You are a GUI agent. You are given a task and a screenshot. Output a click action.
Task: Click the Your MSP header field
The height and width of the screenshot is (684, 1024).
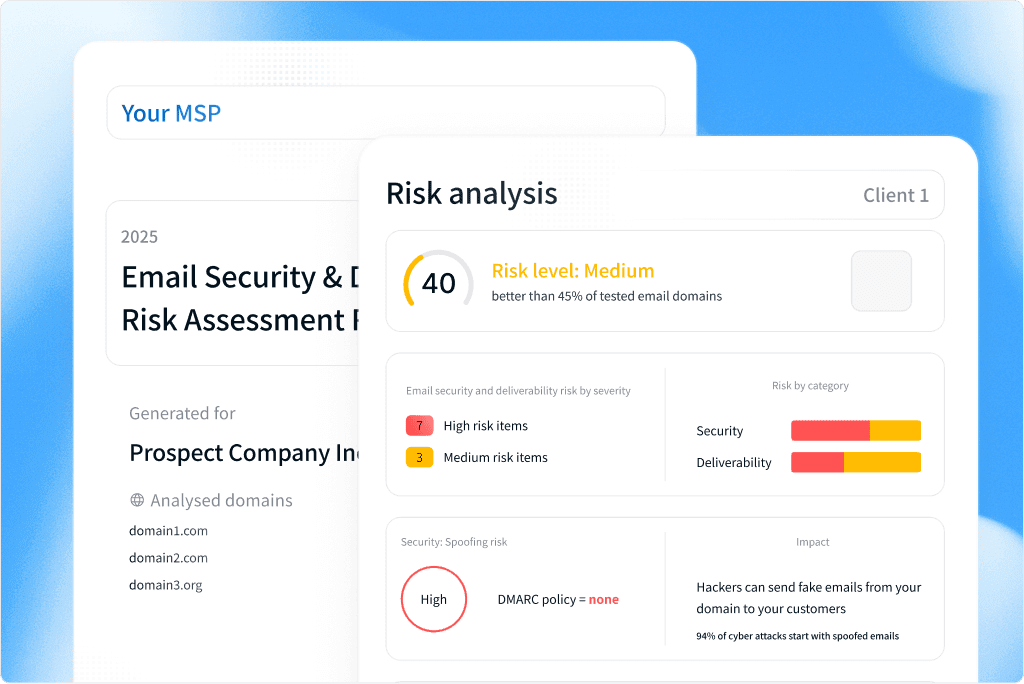[x=386, y=112]
